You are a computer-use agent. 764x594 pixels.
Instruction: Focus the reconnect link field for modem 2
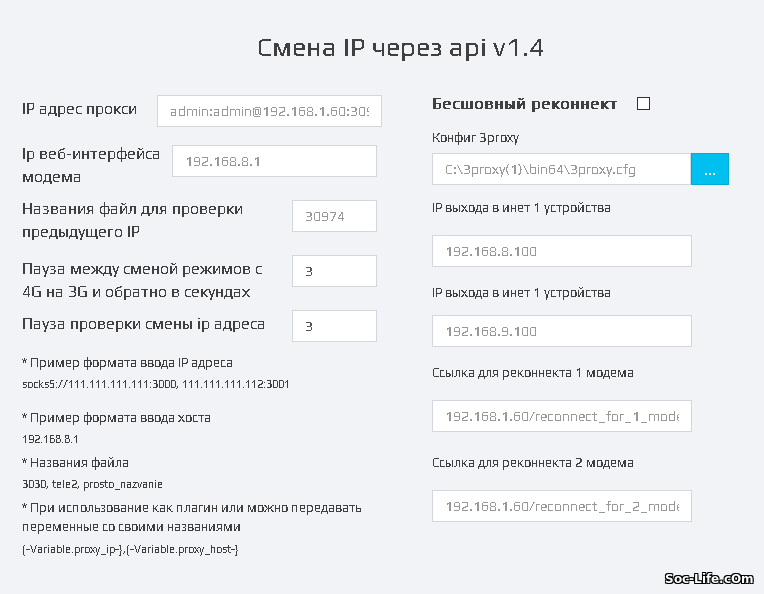[x=561, y=506]
